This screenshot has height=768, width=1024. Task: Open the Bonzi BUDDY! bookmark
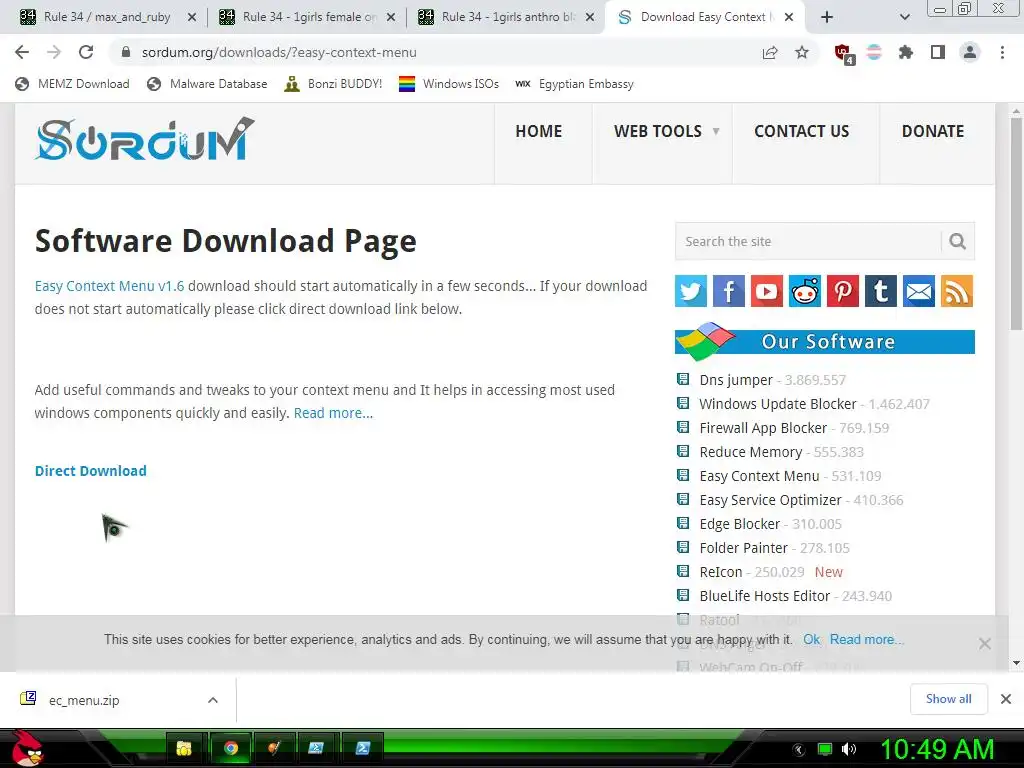coord(334,84)
